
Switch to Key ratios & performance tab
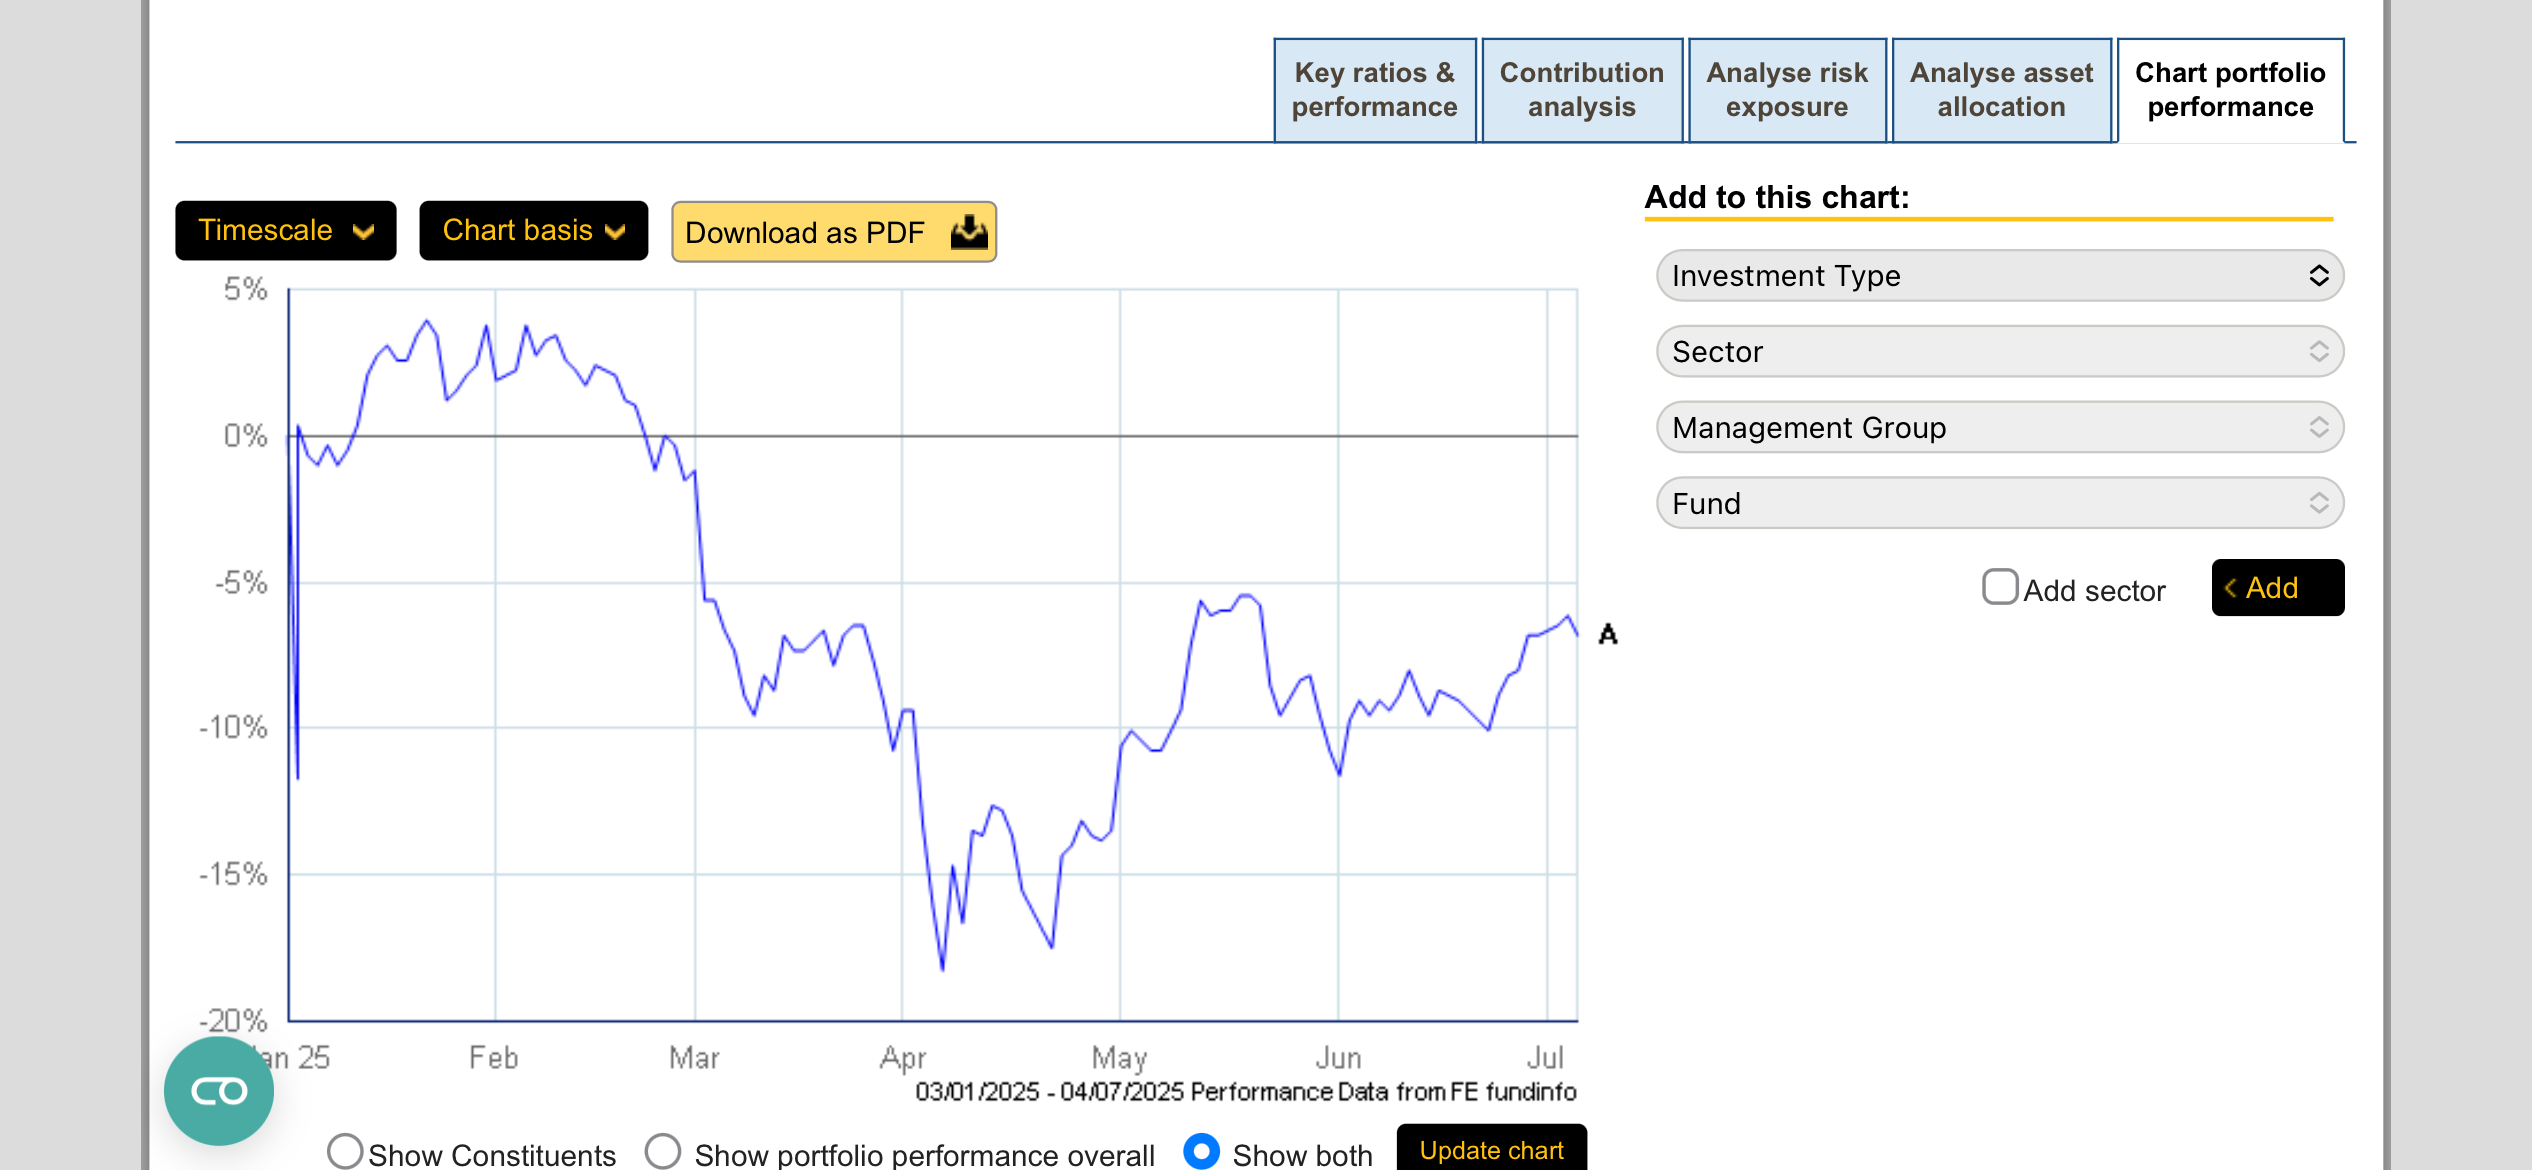point(1374,90)
